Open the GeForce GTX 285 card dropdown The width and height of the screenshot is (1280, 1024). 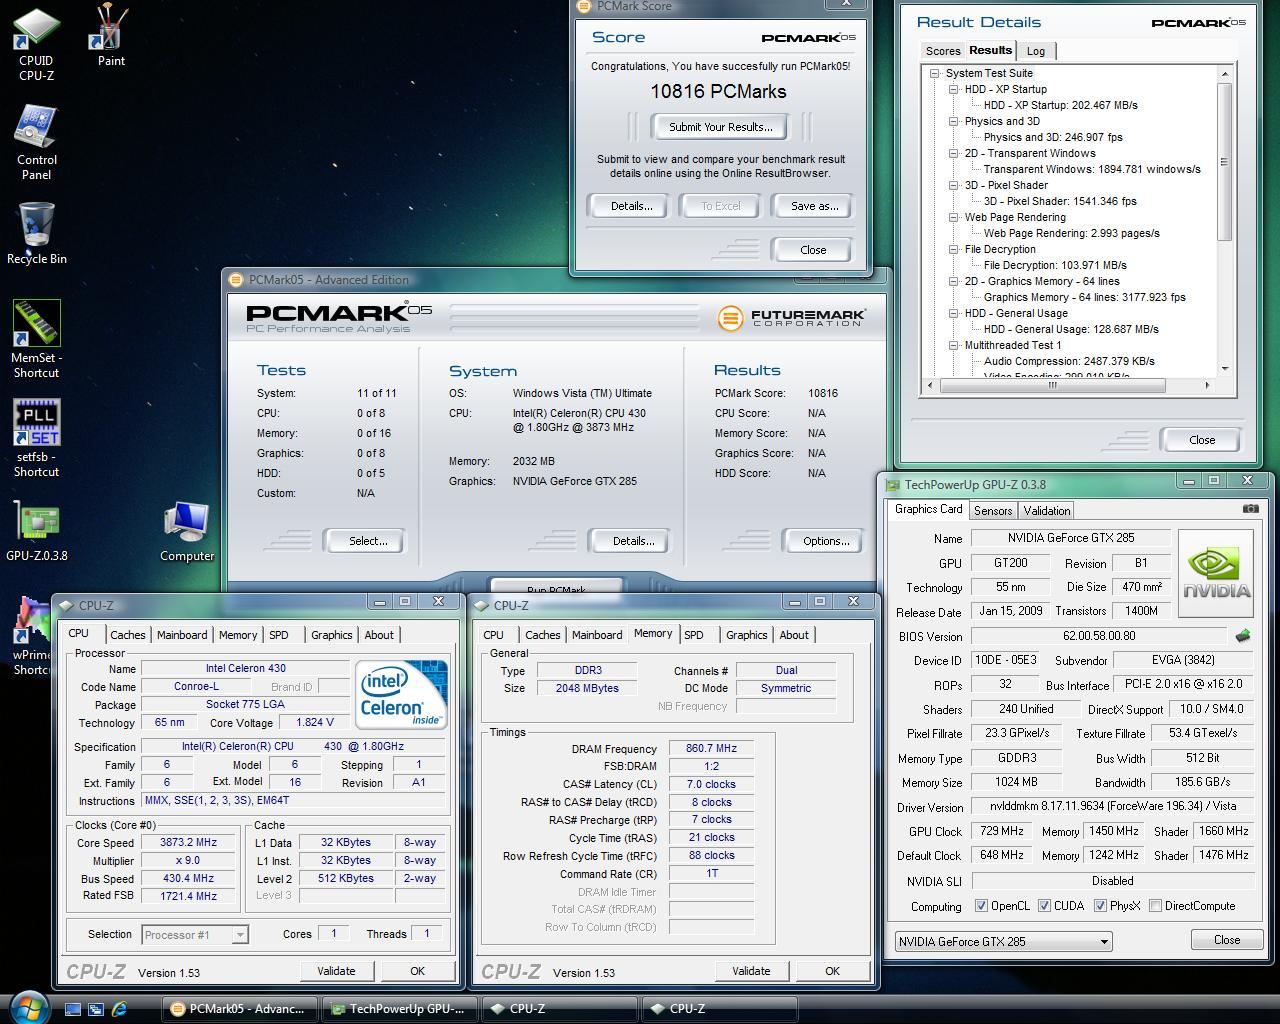[x=1003, y=941]
